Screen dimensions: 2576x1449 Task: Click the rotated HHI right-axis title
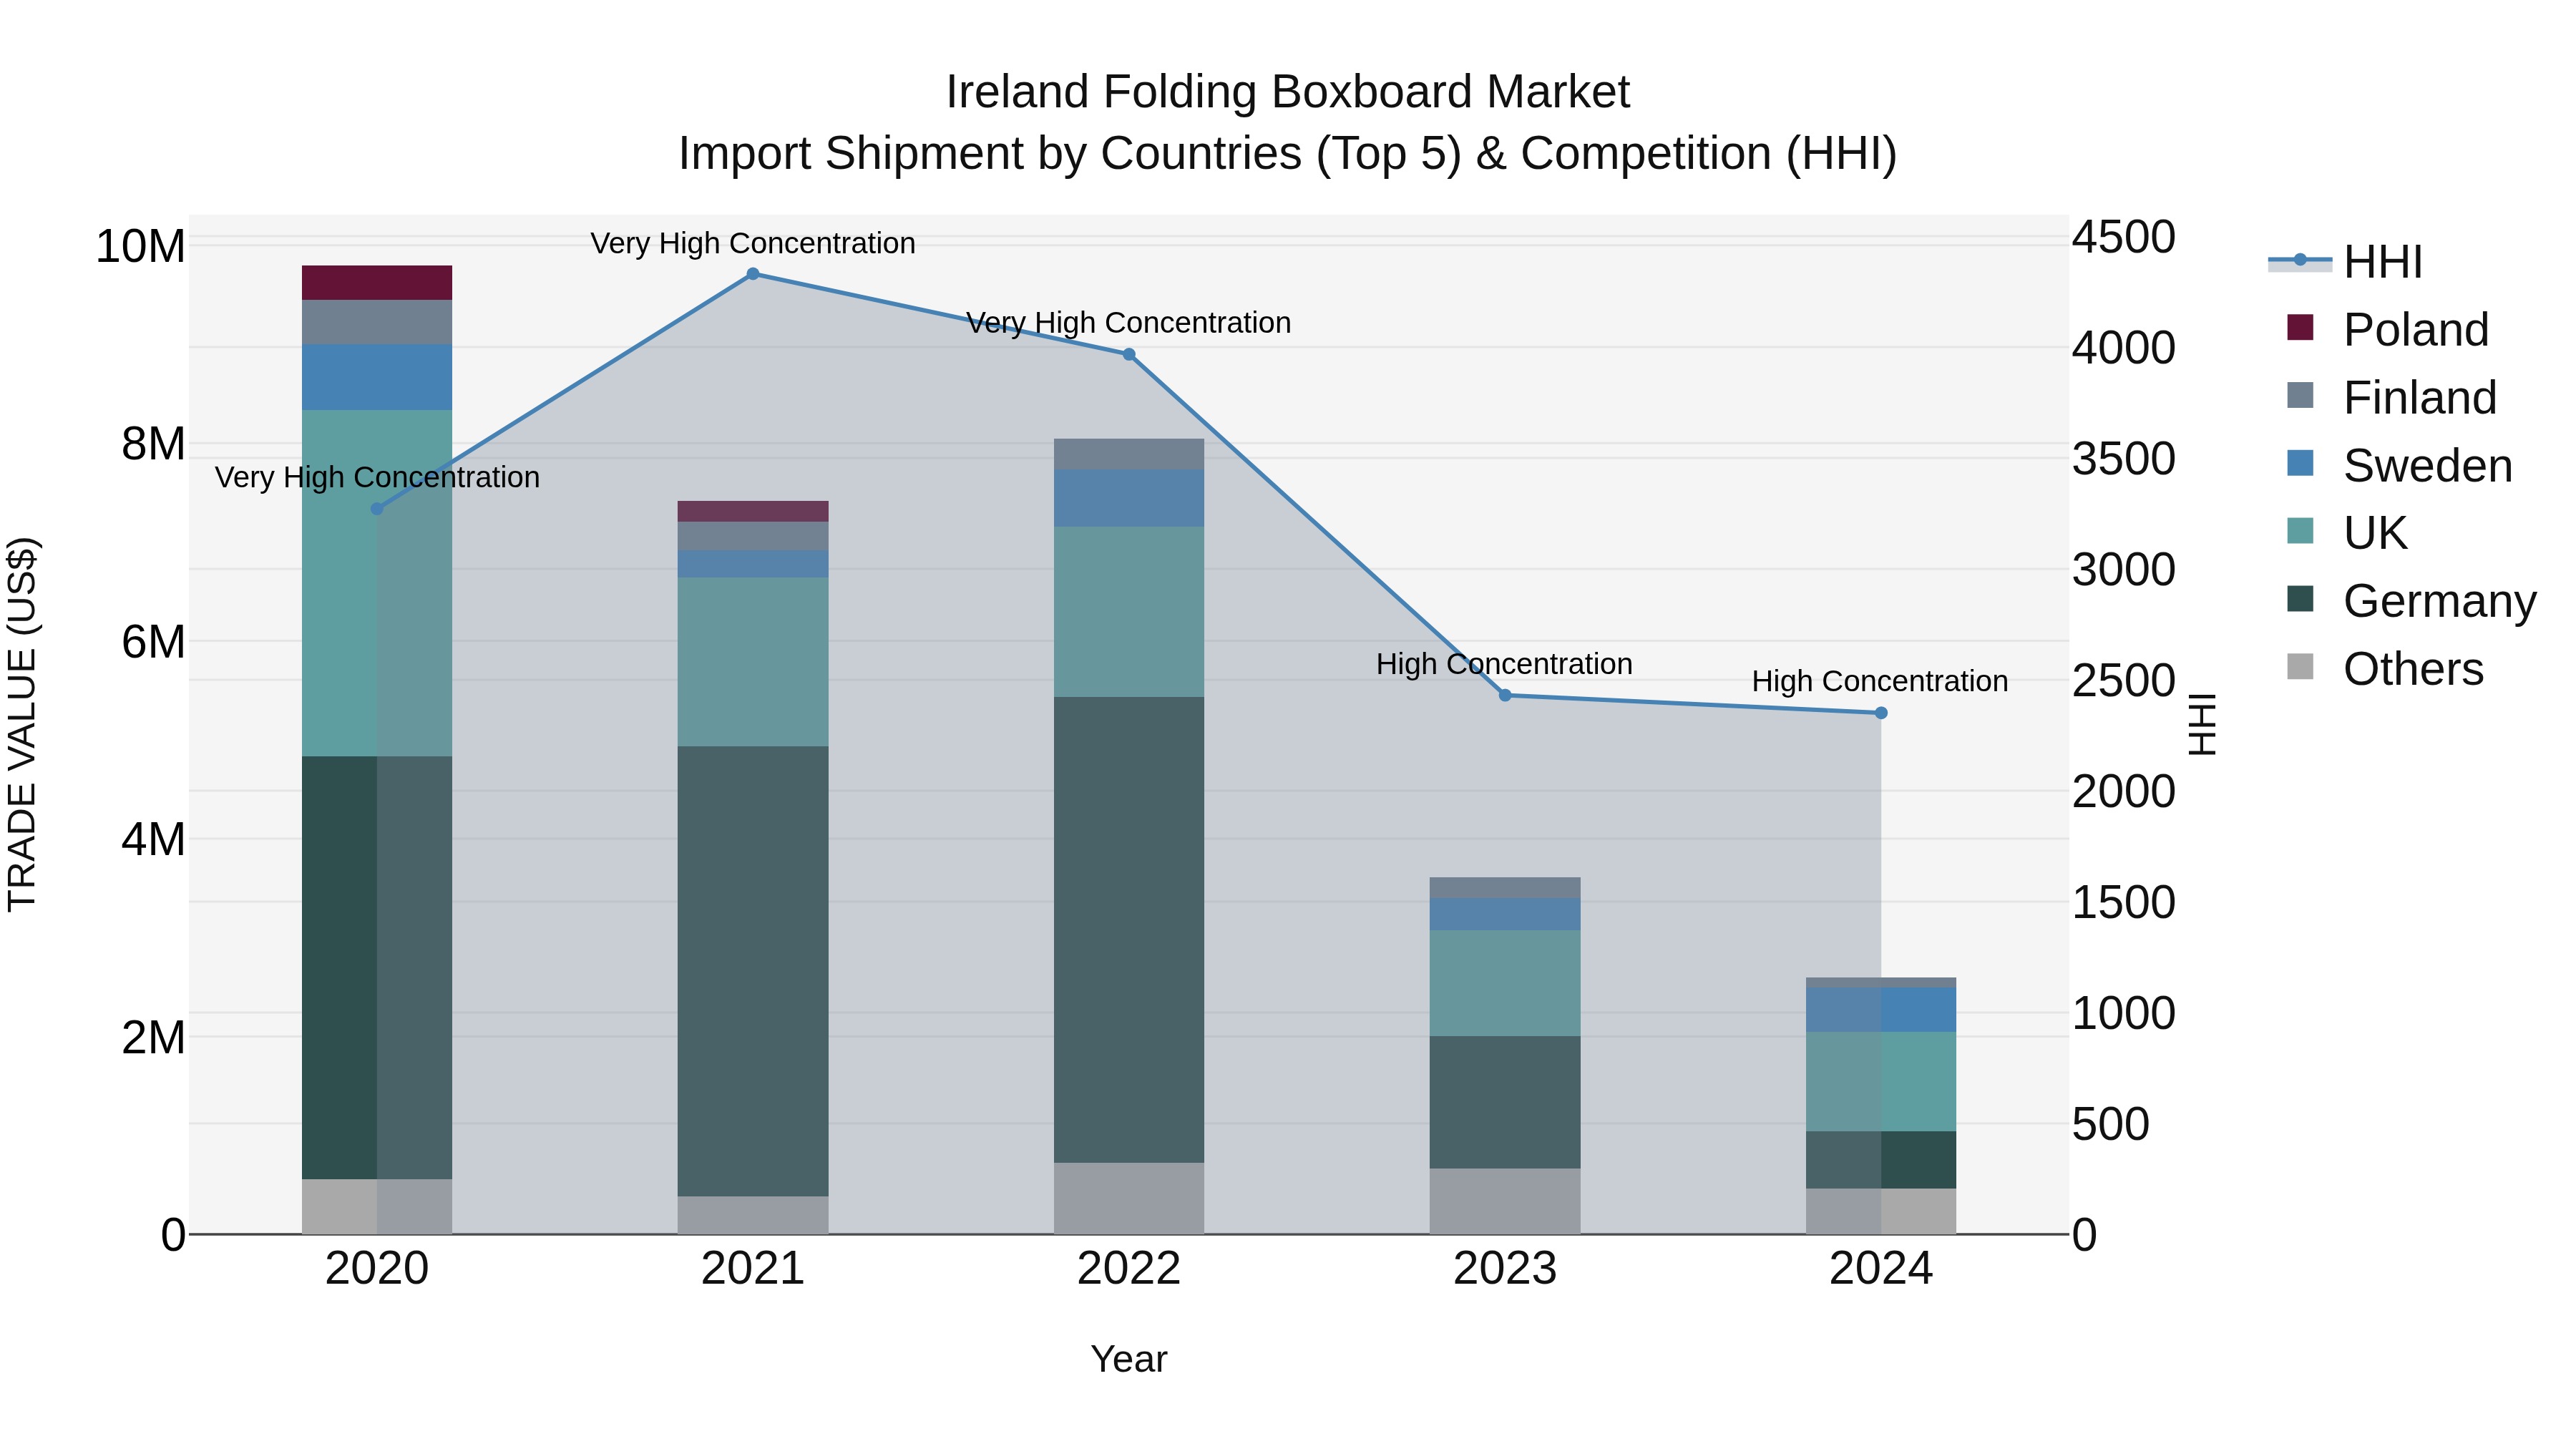2203,724
